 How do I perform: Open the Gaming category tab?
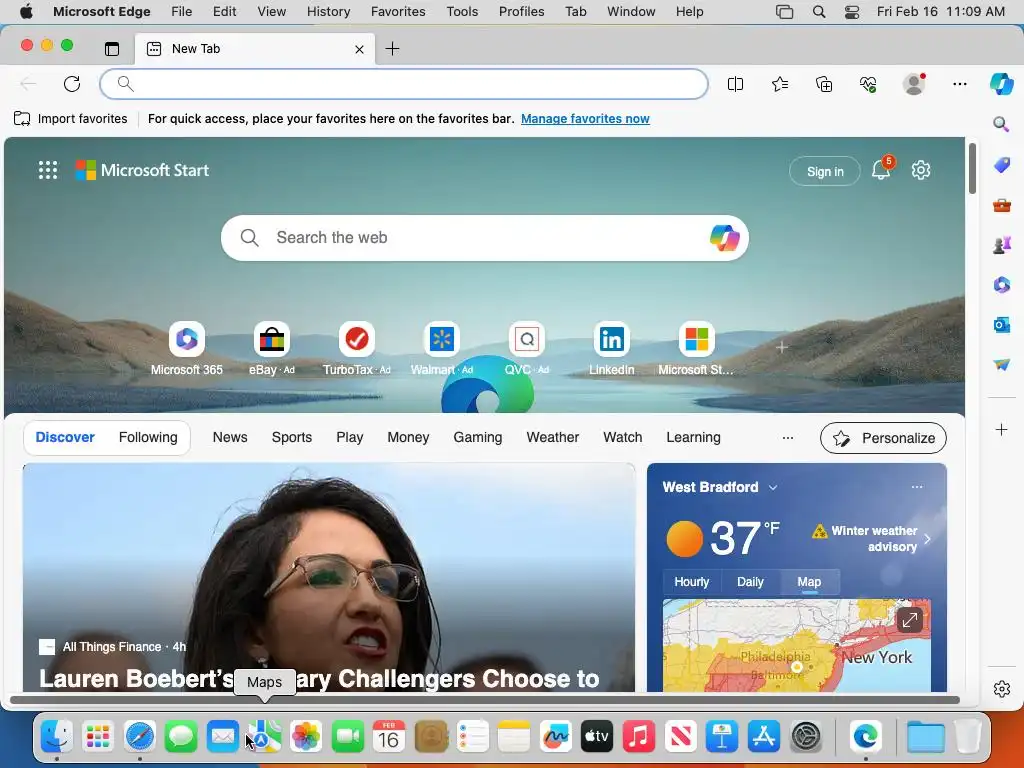point(478,438)
